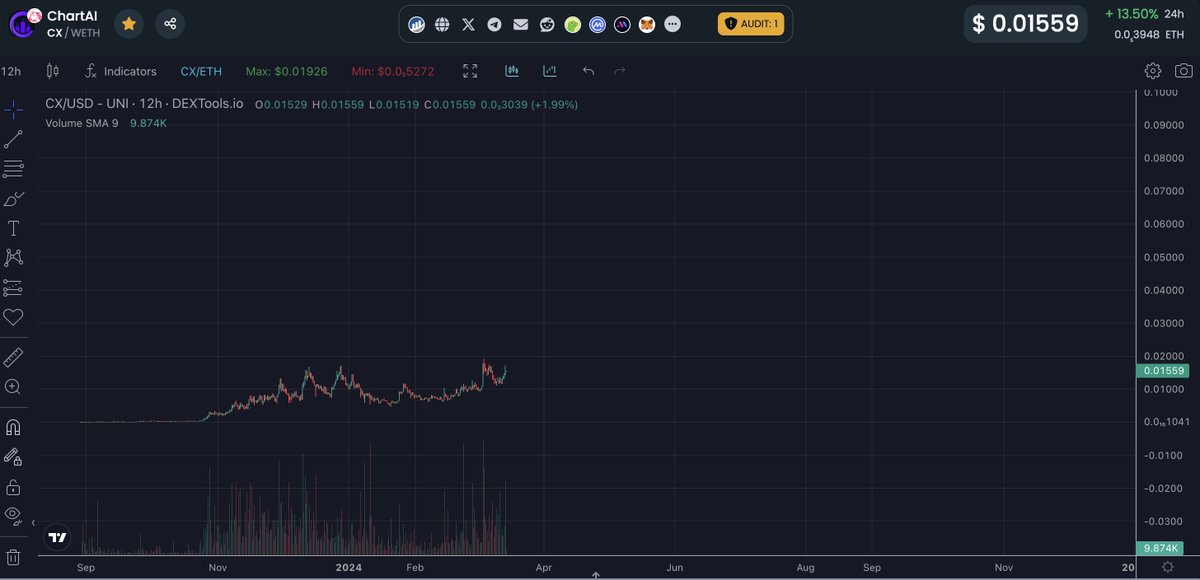Toggle fullscreen chart mode
Viewport: 1200px width, 580px height.
471,71
